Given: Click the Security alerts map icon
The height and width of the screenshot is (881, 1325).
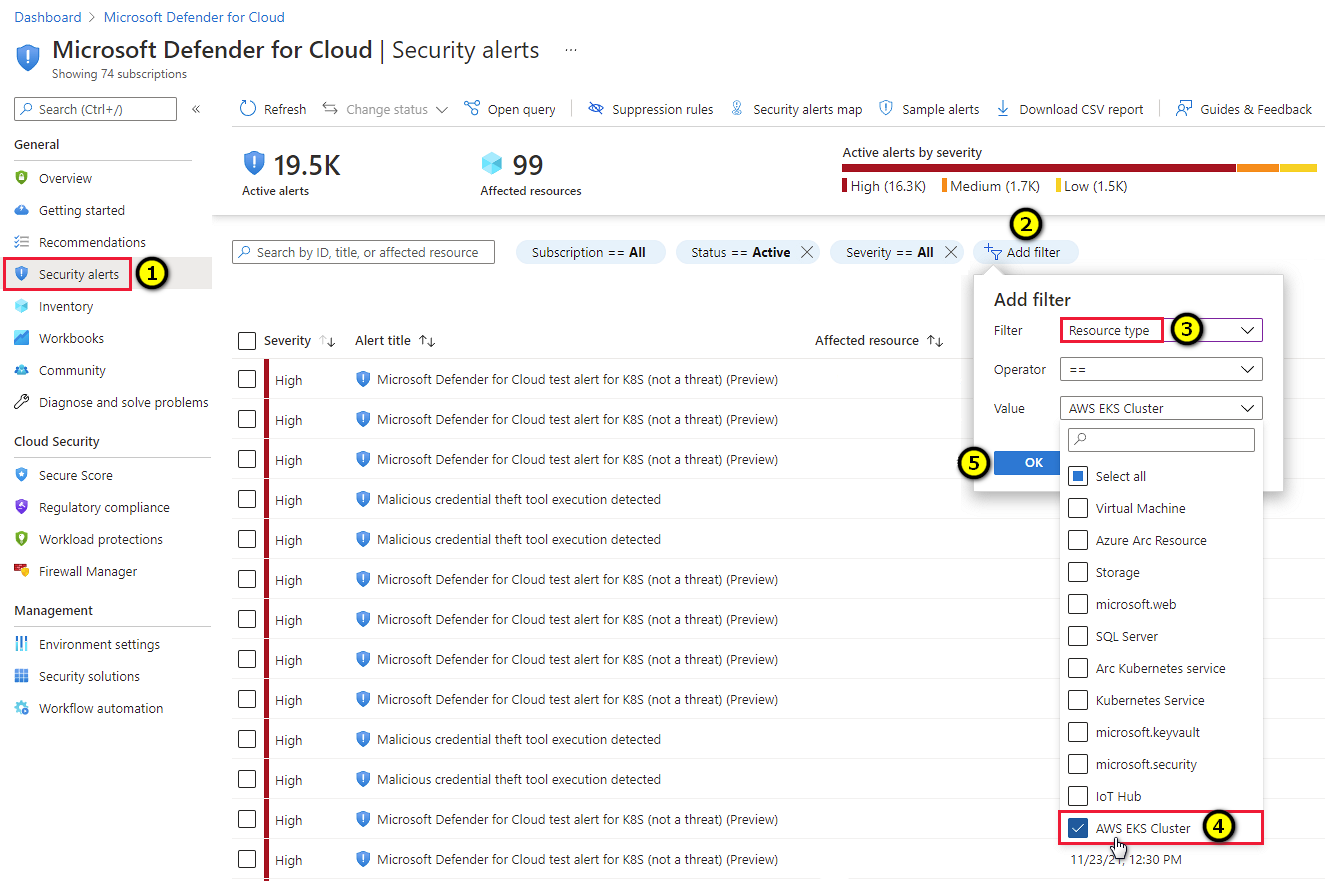Looking at the screenshot, I should pos(737,109).
